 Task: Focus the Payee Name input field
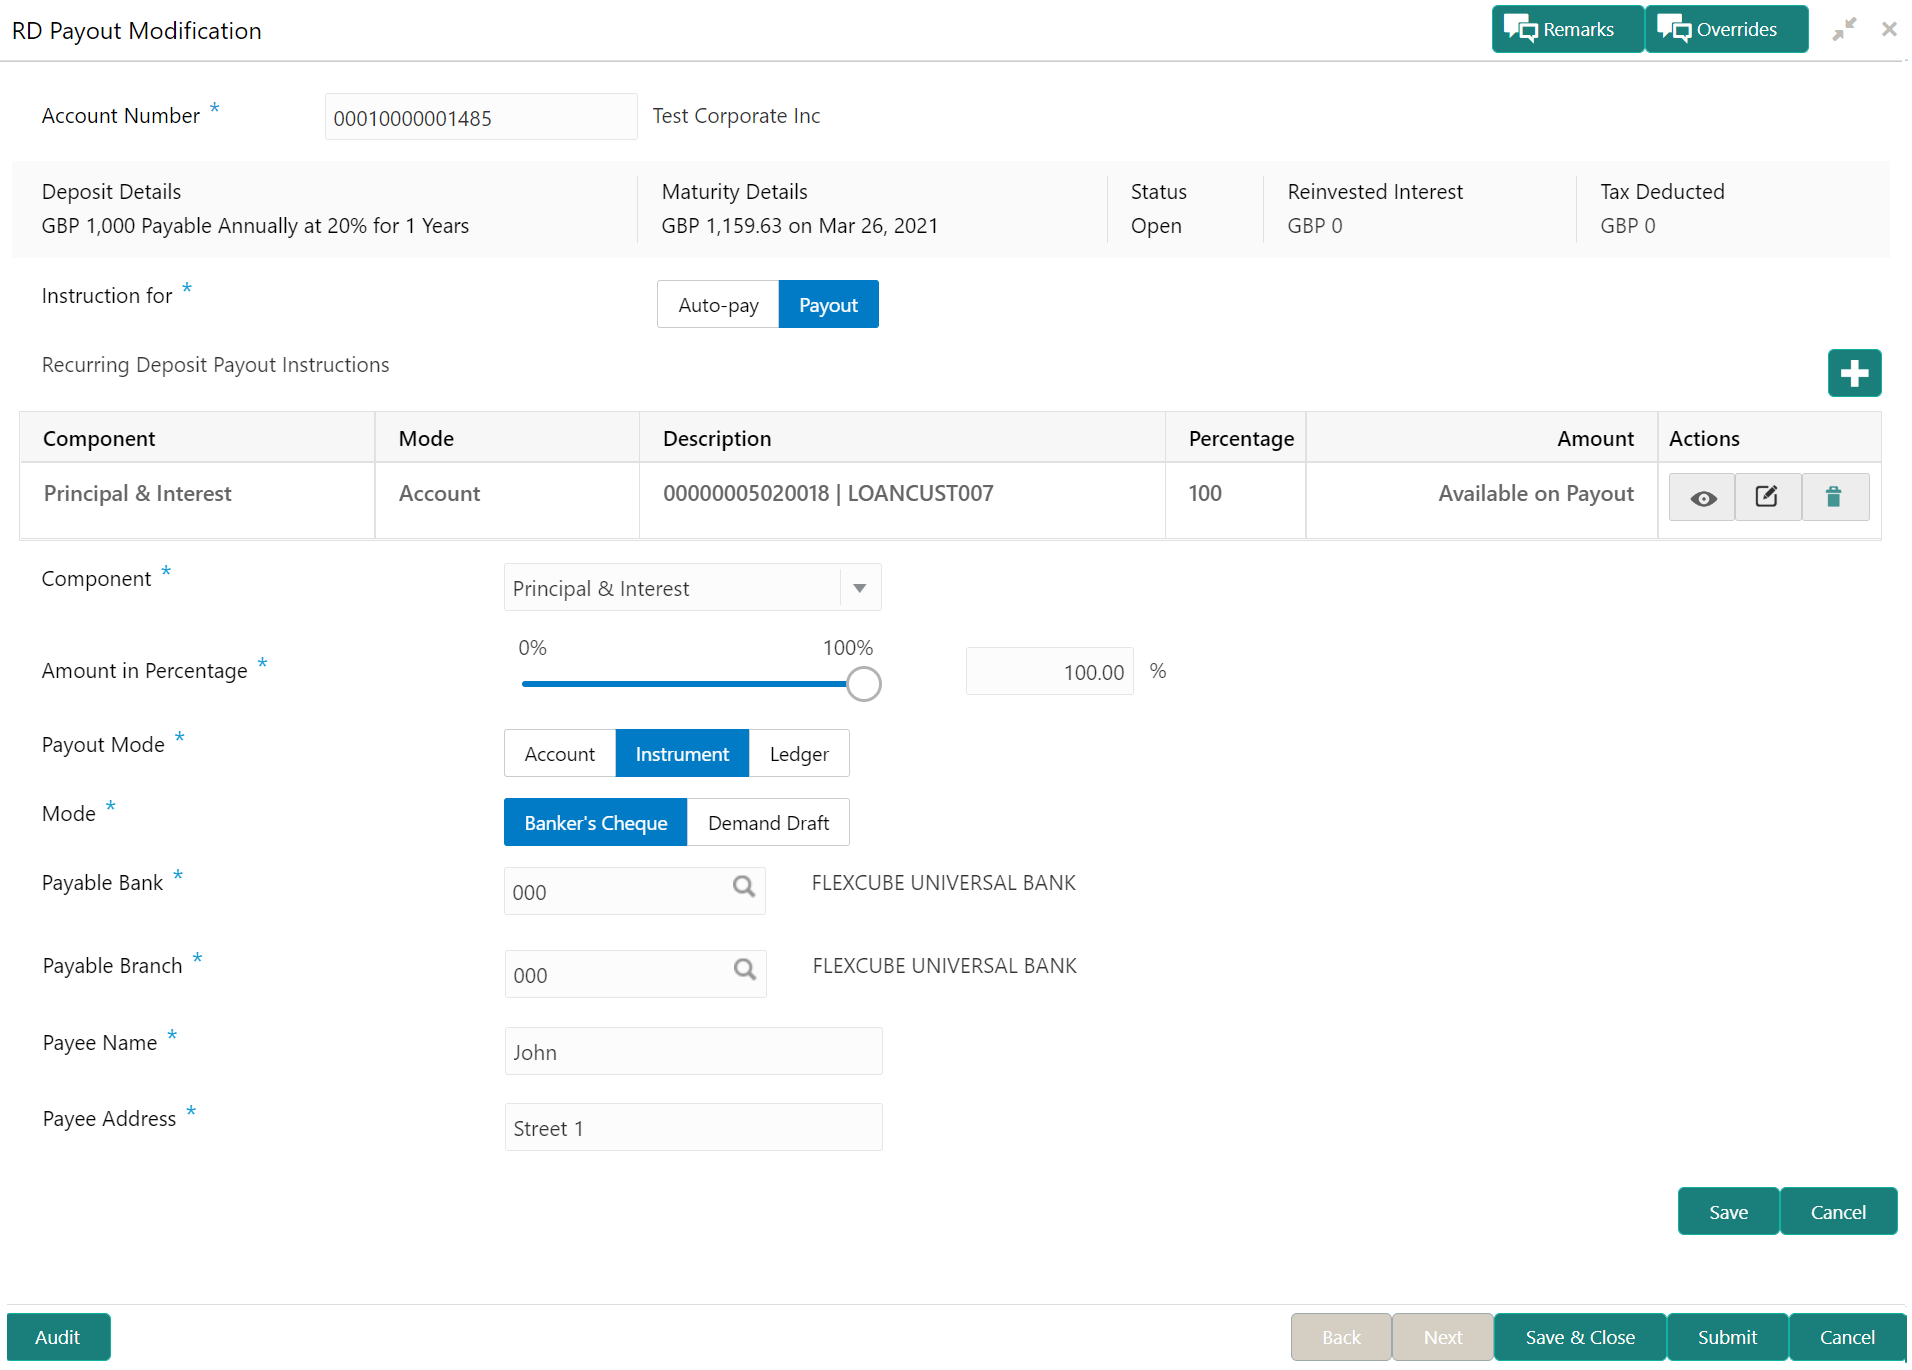(693, 1051)
